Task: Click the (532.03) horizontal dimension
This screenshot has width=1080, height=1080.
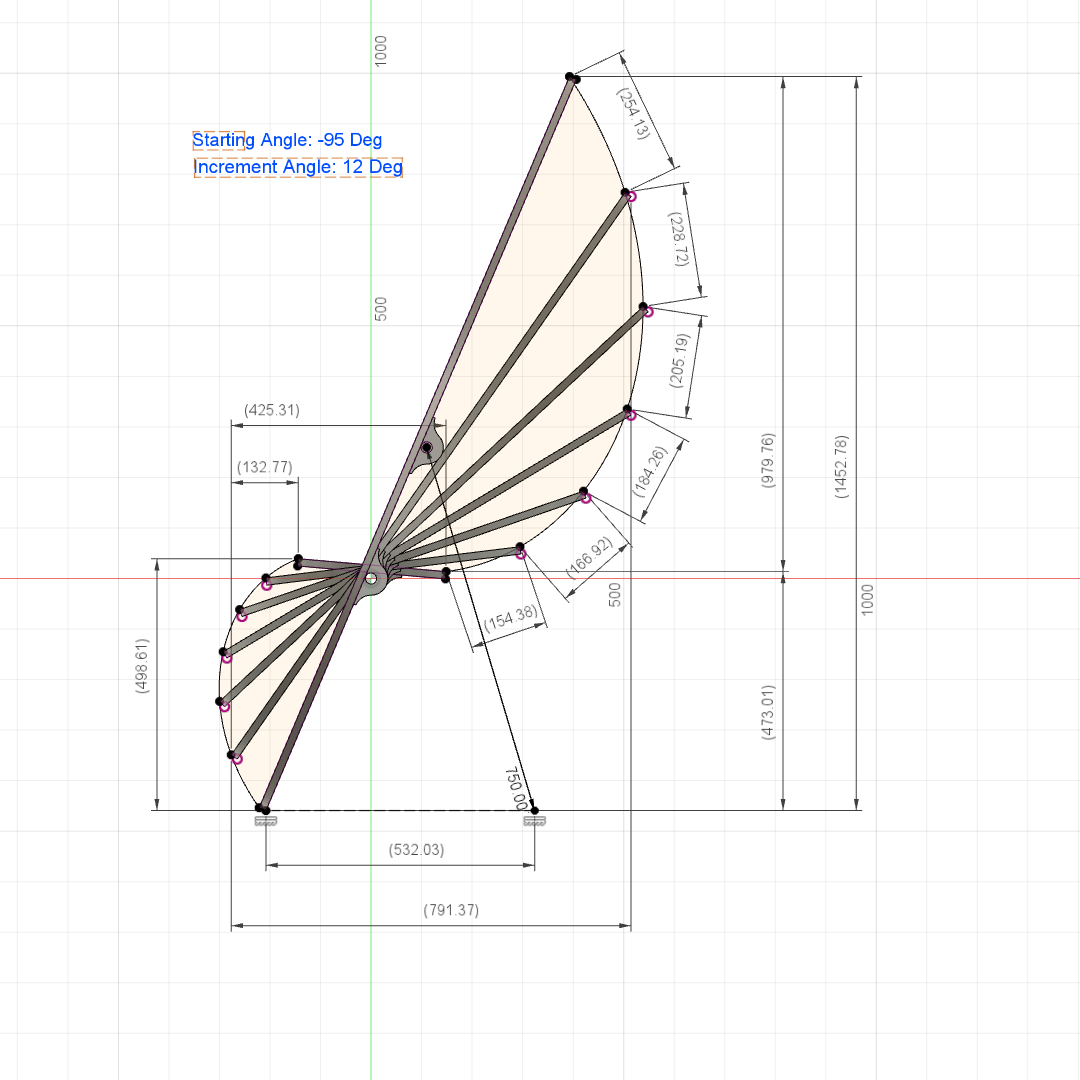Action: pos(417,849)
